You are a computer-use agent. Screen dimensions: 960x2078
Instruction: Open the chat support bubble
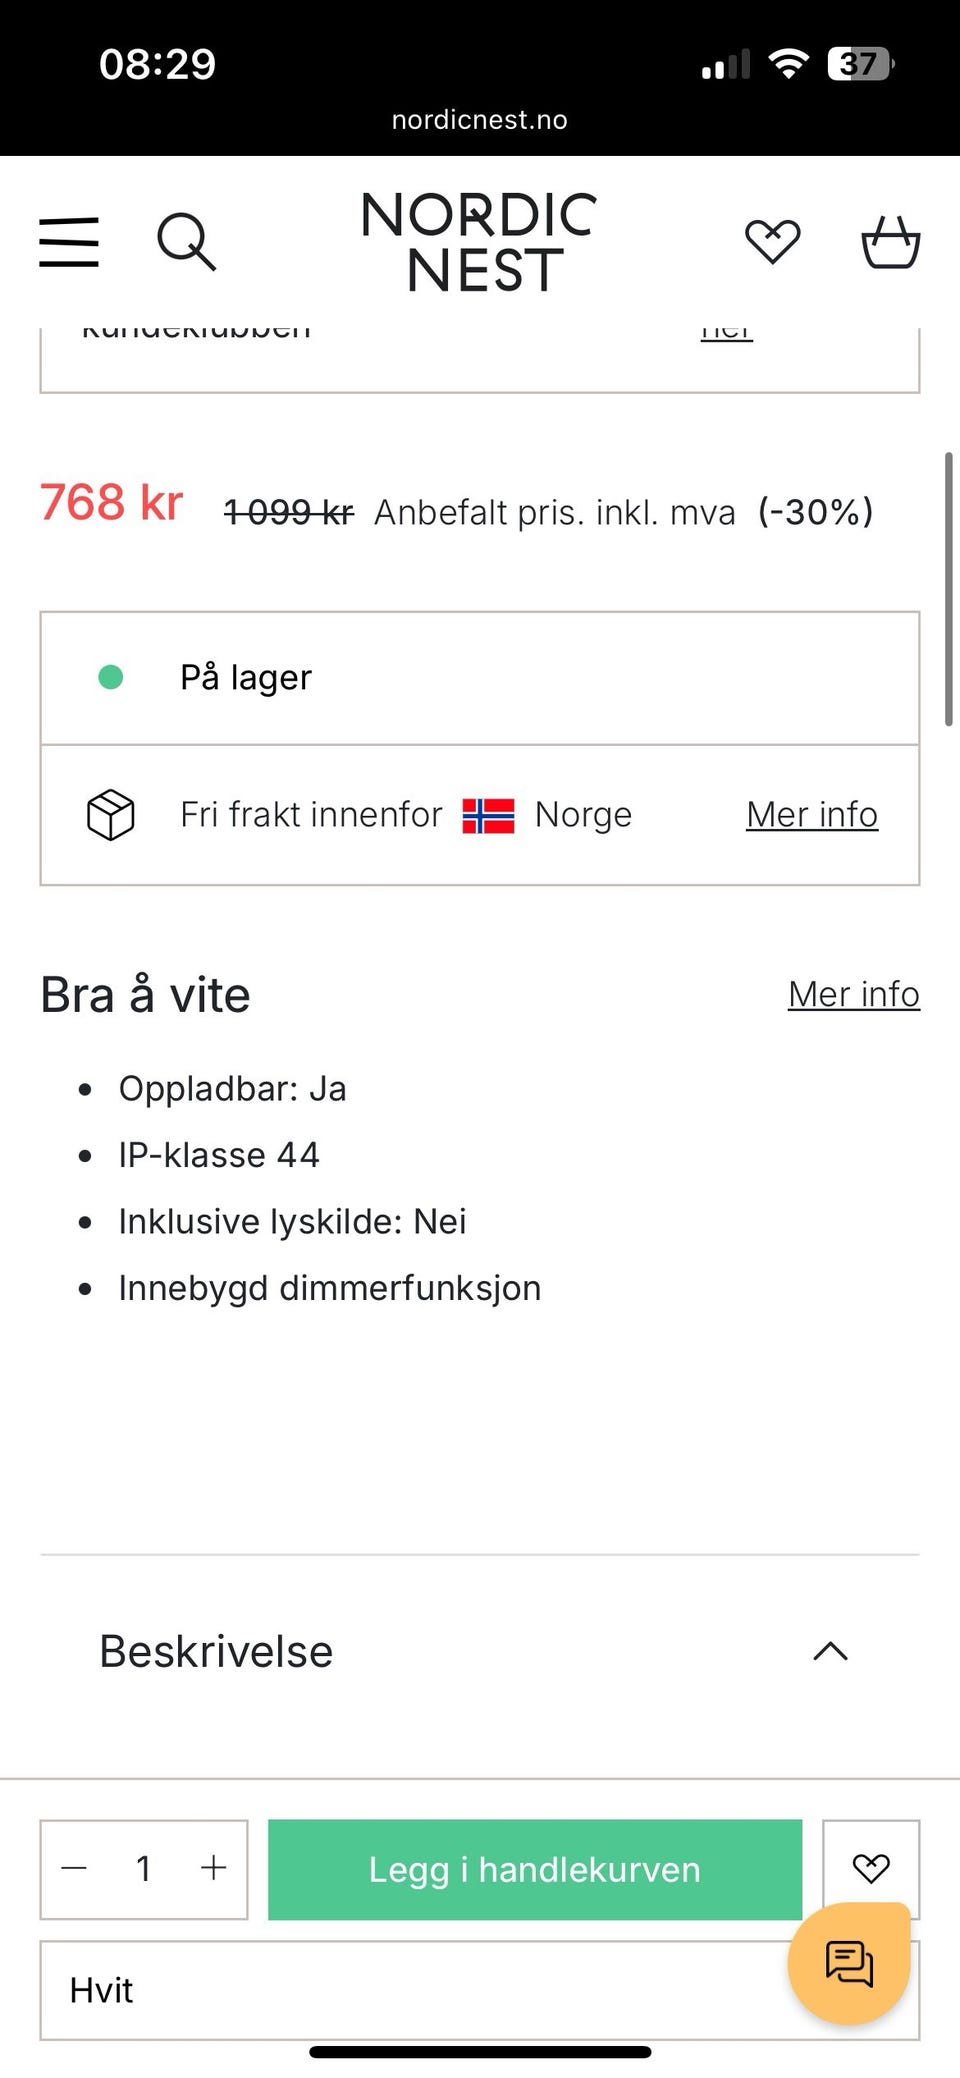(x=849, y=1963)
